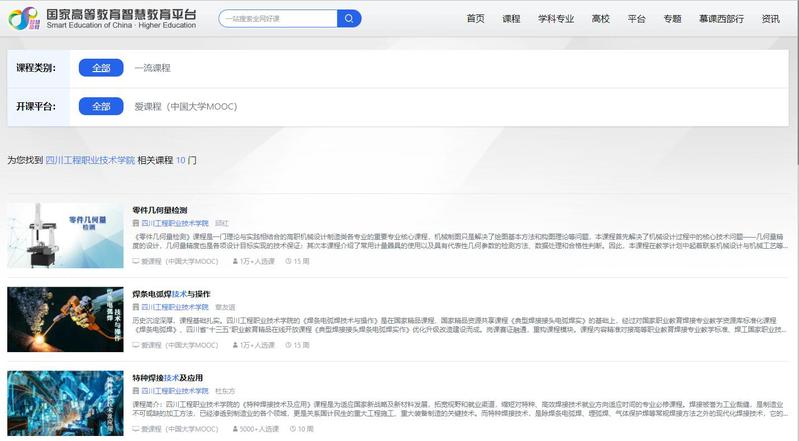Screen dimensions: 799x441
Task: Click the platform logo in header
Action: [102, 18]
